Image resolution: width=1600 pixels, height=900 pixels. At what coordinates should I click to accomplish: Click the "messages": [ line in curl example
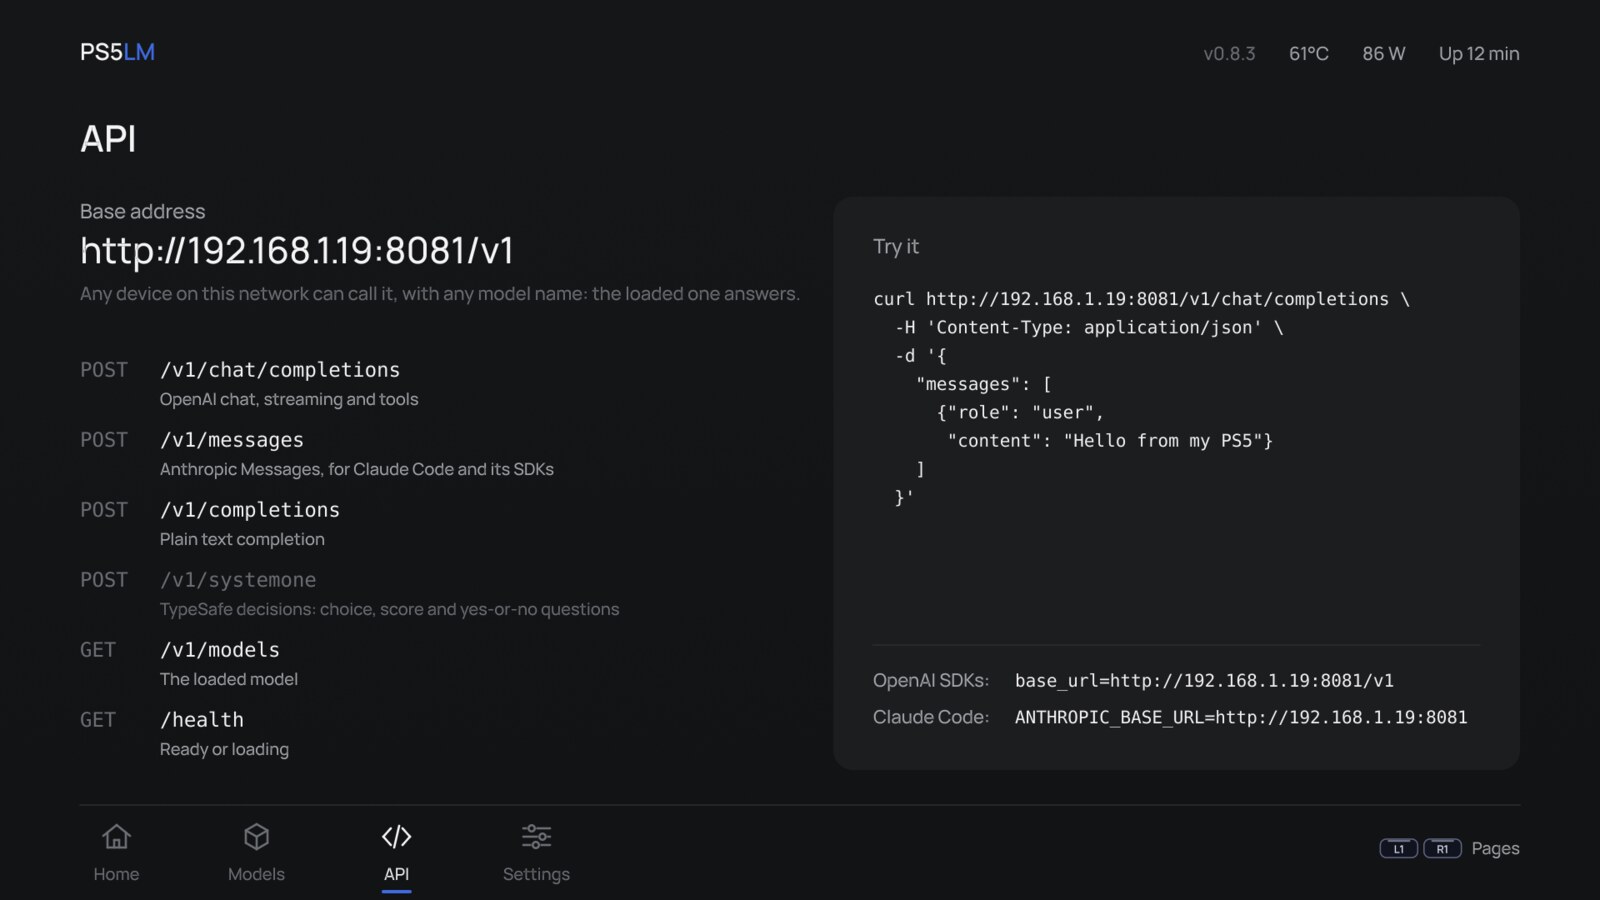(984, 384)
